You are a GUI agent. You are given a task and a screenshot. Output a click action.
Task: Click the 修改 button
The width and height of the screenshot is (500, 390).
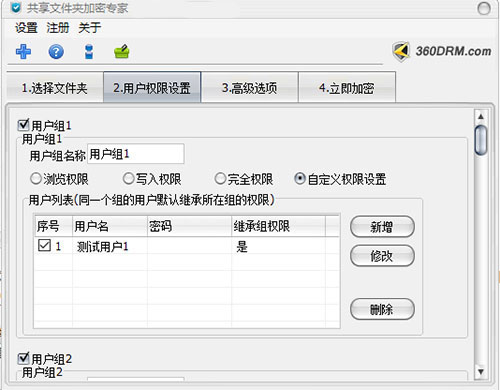(x=382, y=256)
